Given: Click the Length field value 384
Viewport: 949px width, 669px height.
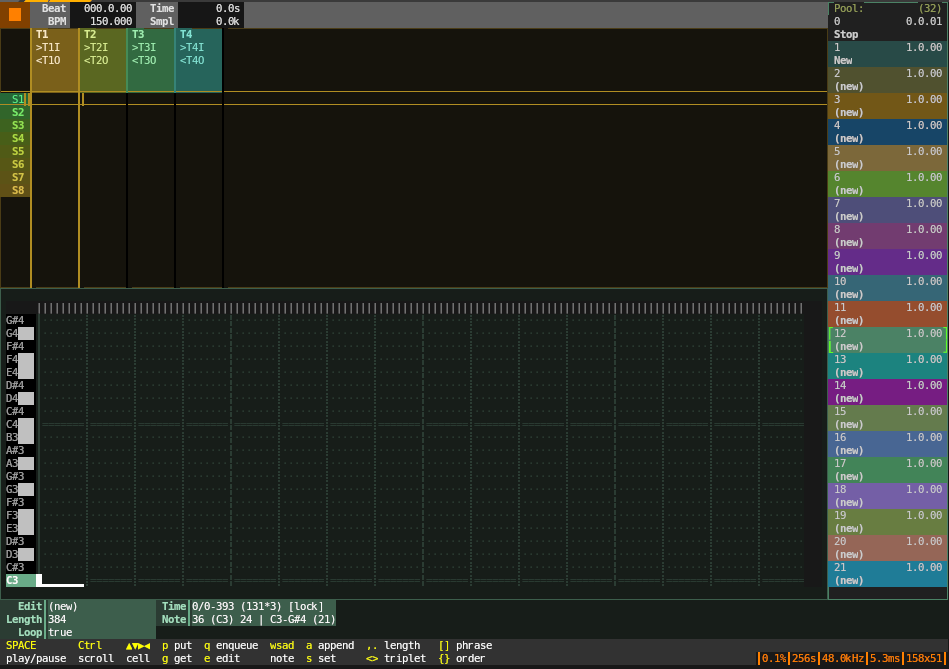Looking at the screenshot, I should tap(57, 619).
